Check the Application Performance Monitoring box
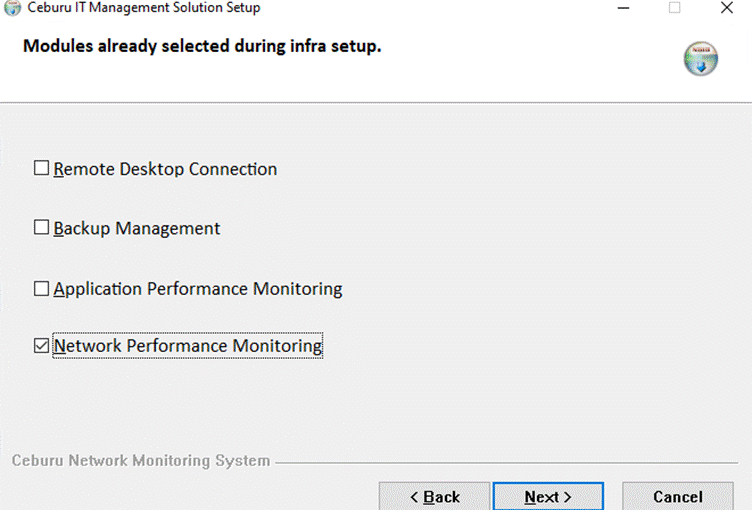 pyautogui.click(x=41, y=288)
